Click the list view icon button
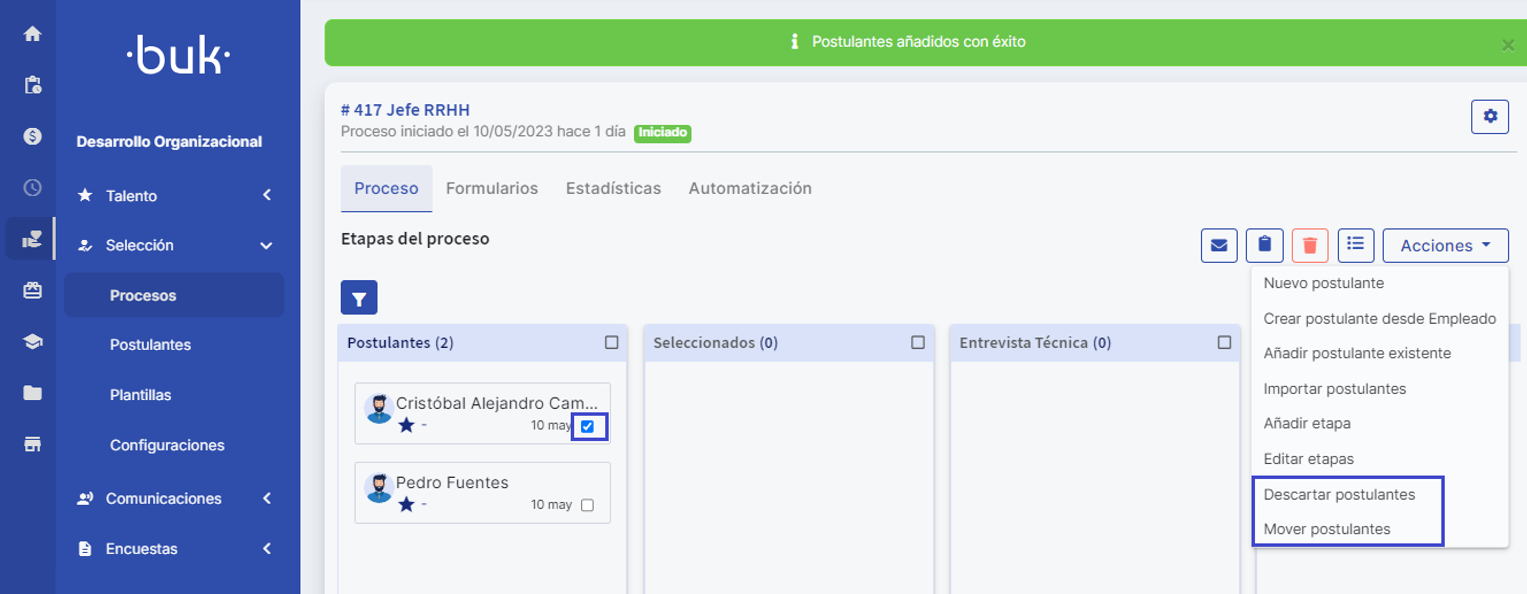Viewport: 1527px width, 594px height. click(1356, 245)
